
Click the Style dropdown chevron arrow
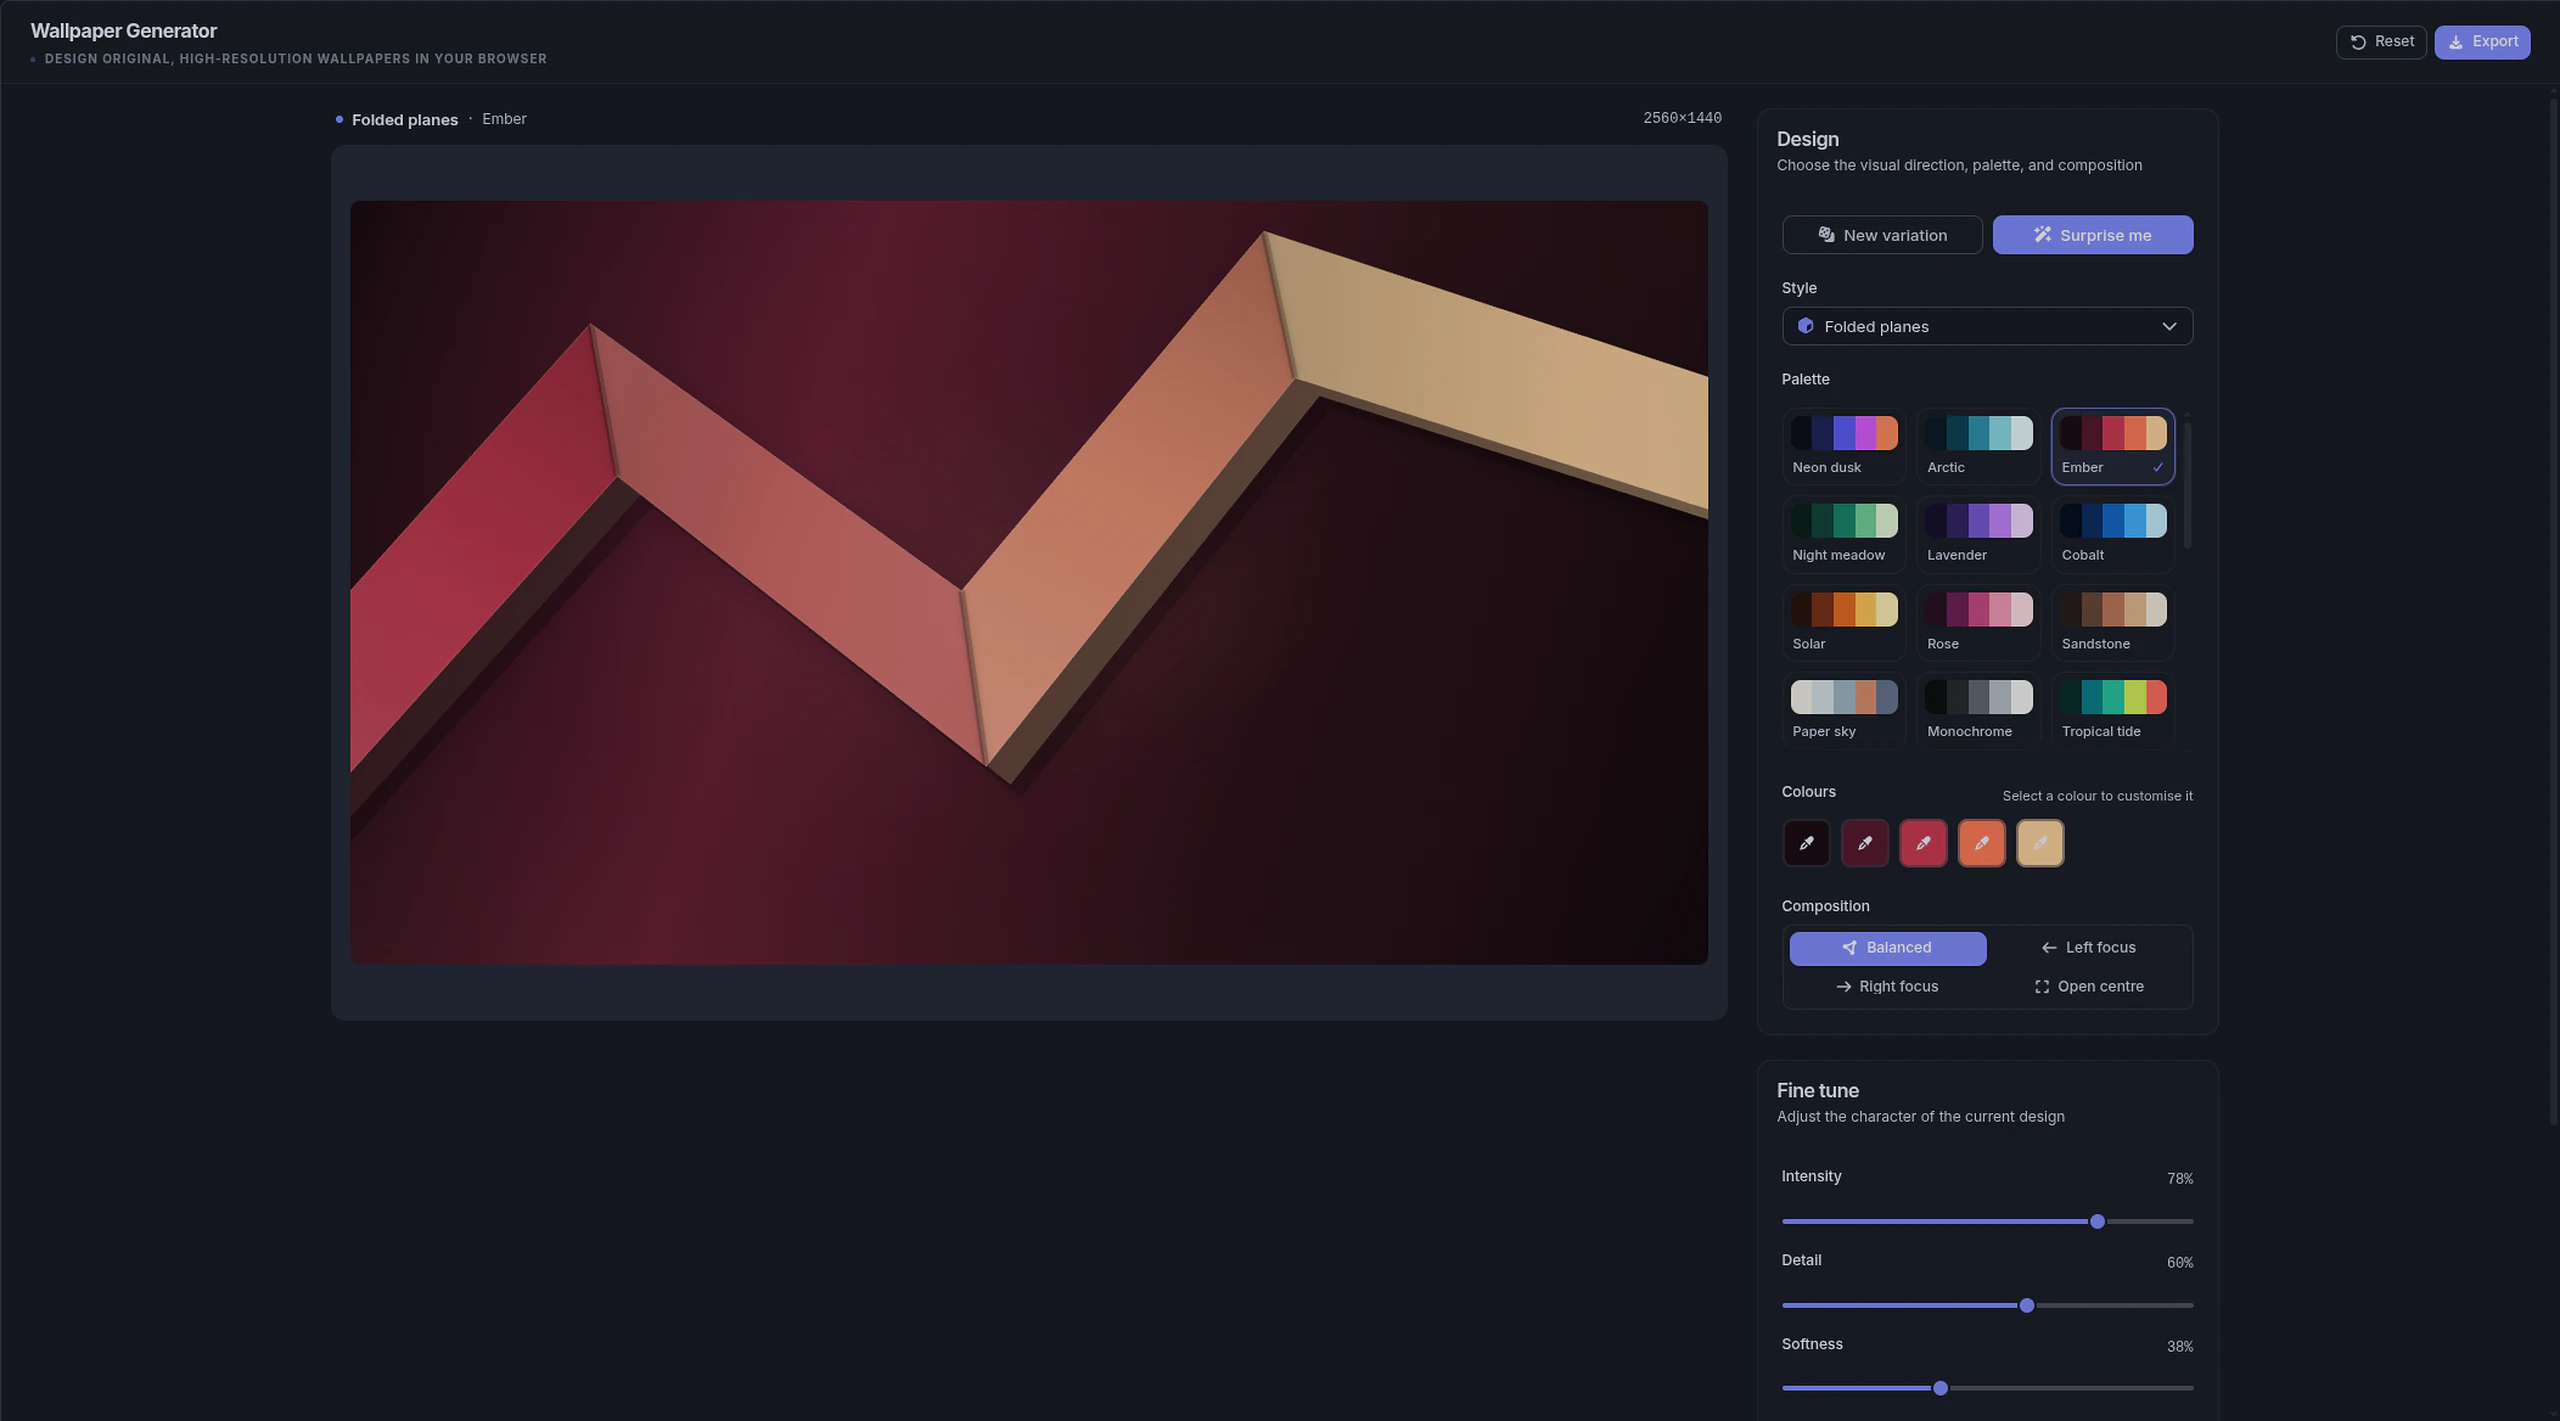pyautogui.click(x=2169, y=326)
